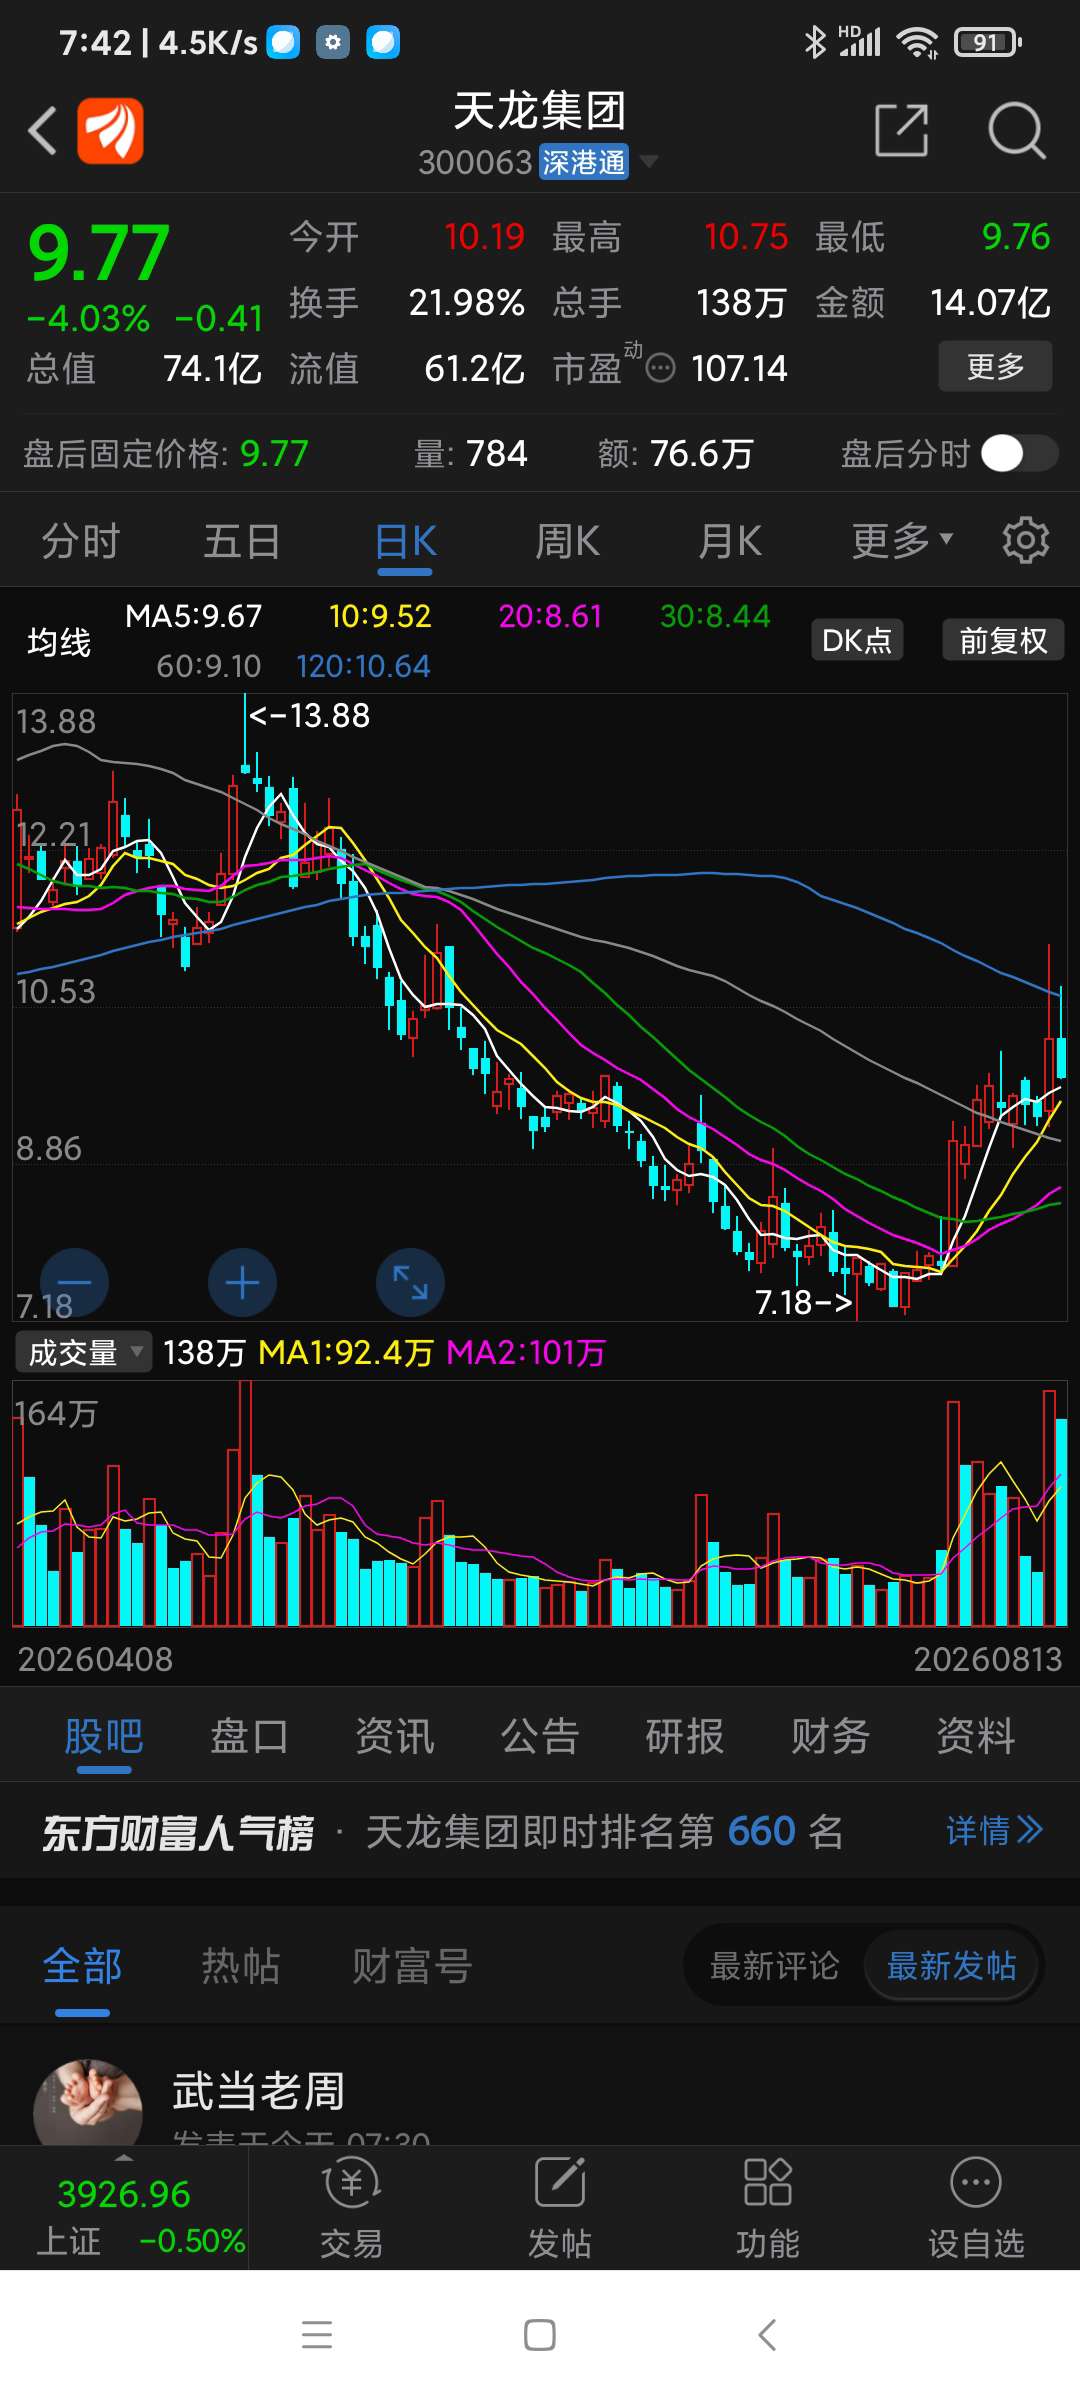The width and height of the screenshot is (1080, 2400).
Task: Expand the stock code dropdown arrow
Action: pyautogui.click(x=649, y=161)
